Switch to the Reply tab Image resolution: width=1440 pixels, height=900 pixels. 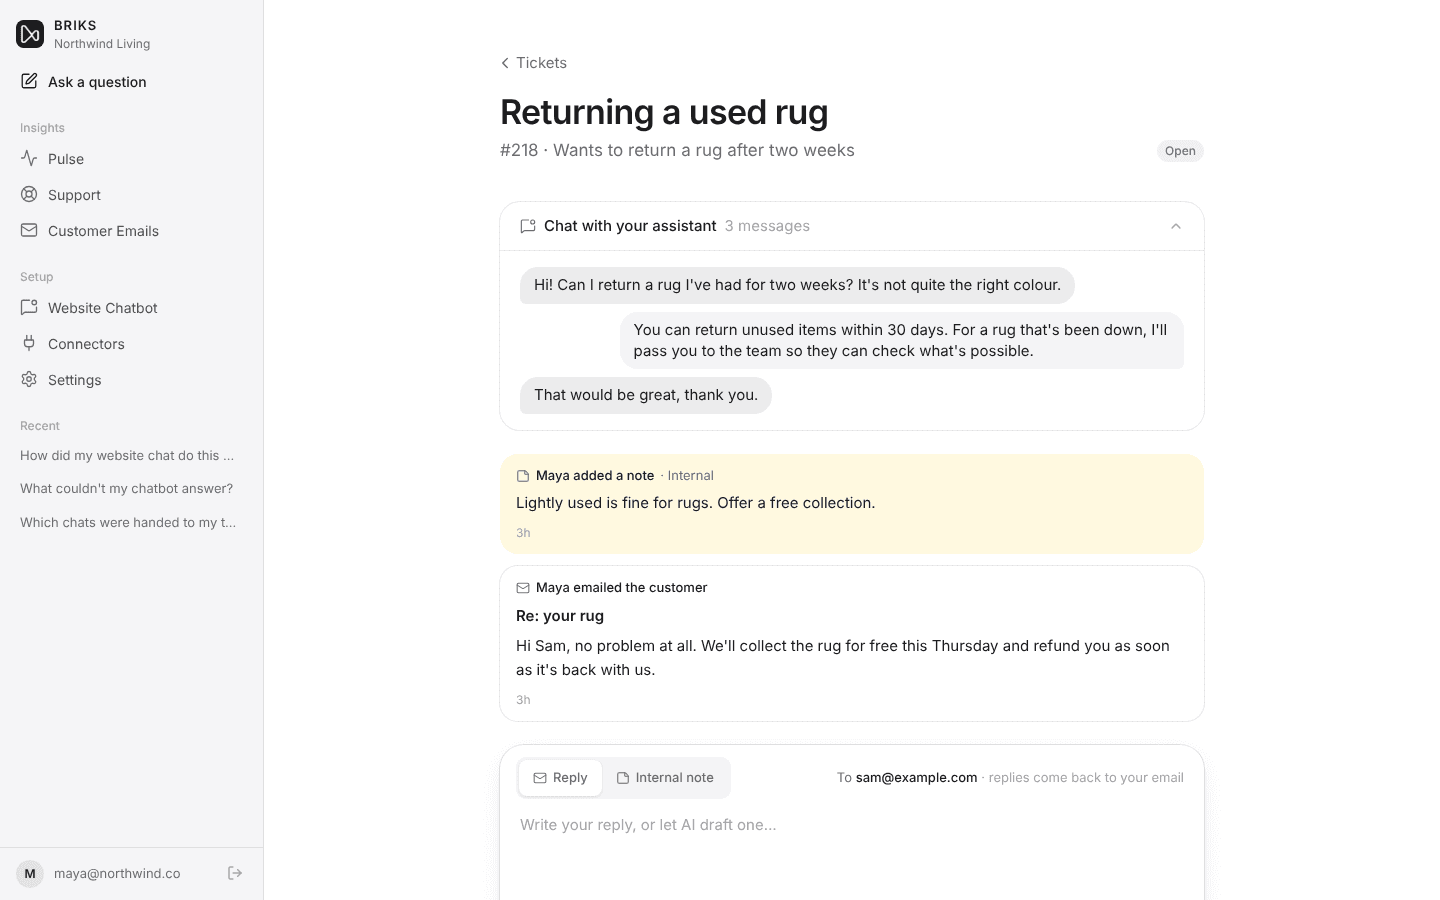click(x=560, y=778)
